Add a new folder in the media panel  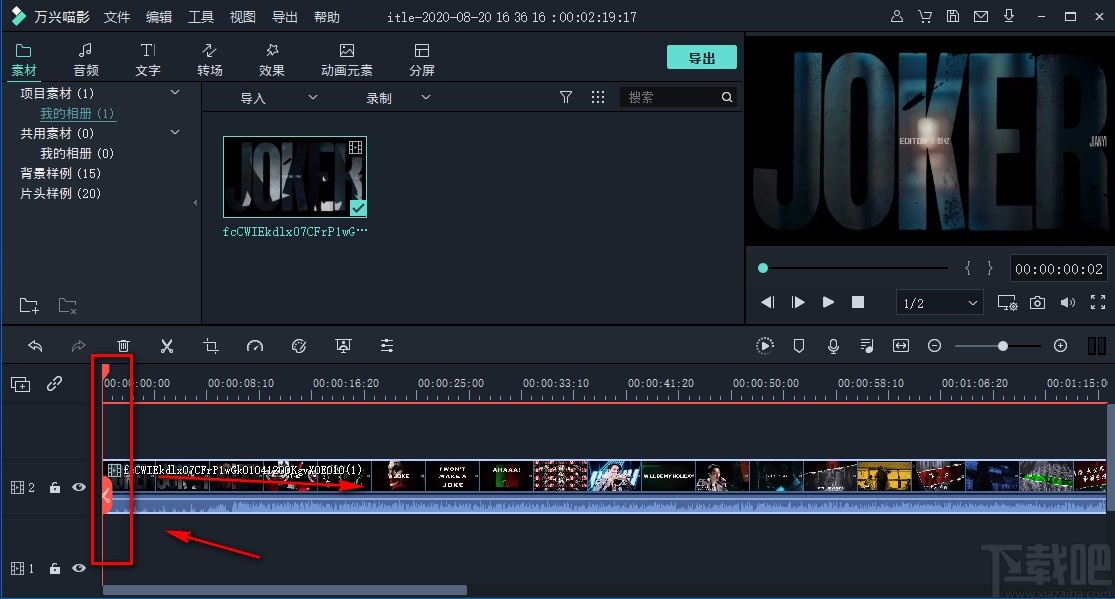[x=28, y=305]
